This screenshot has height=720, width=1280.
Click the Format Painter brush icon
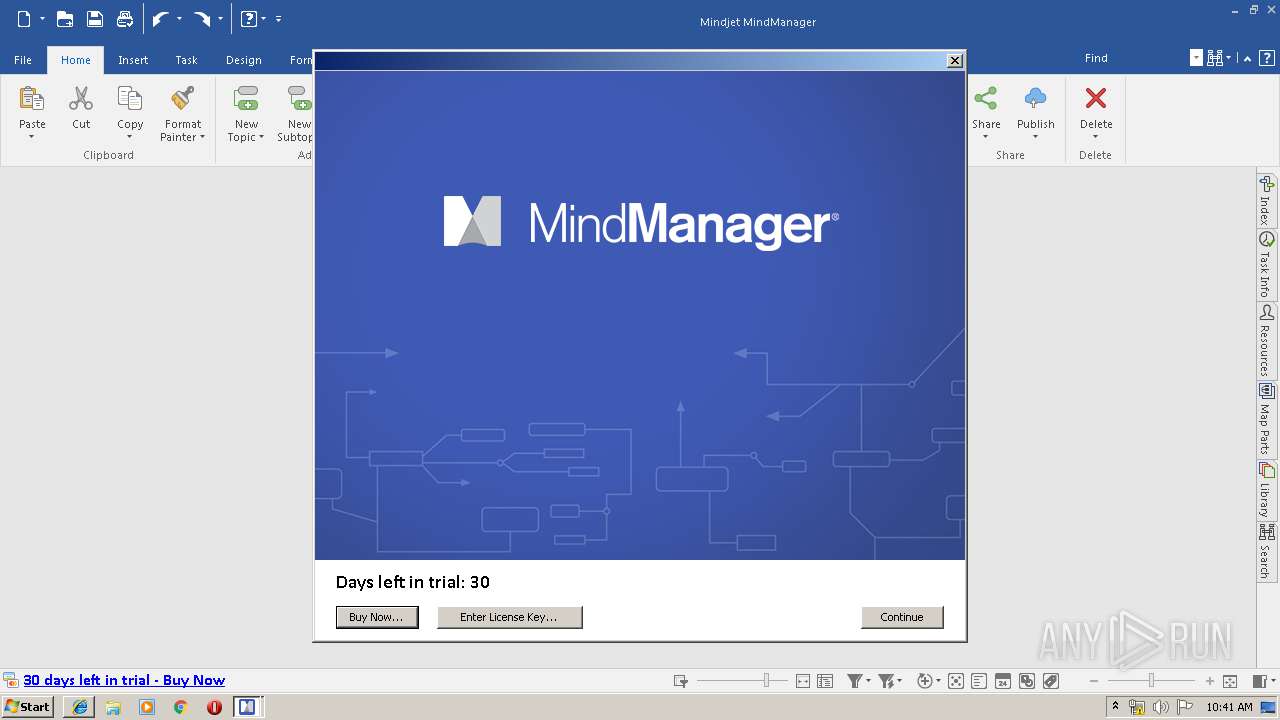(x=183, y=98)
